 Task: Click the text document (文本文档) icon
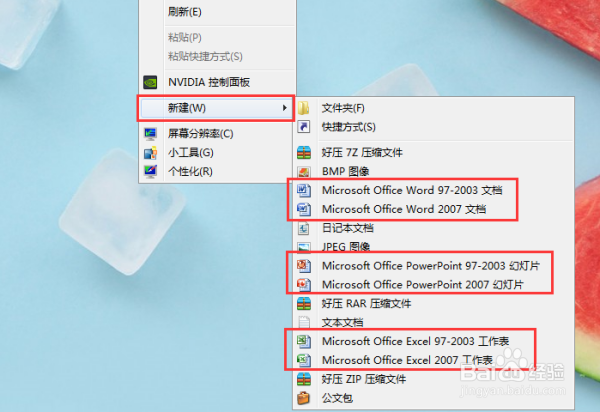(x=304, y=322)
